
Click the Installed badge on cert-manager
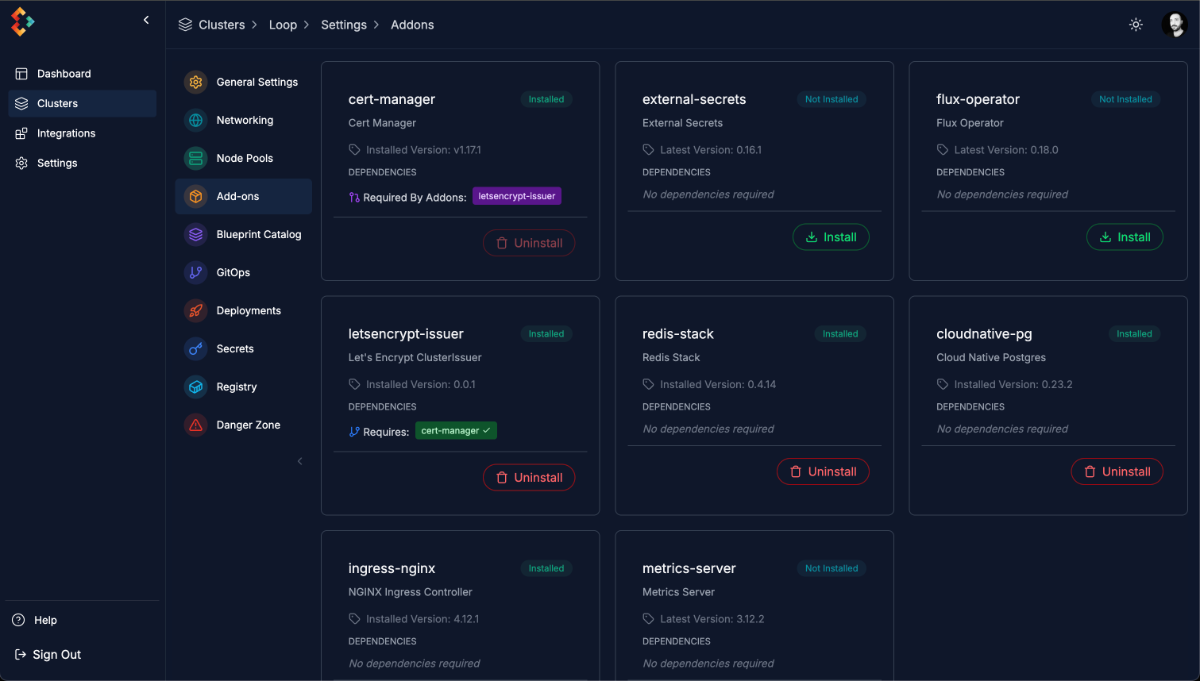(546, 99)
